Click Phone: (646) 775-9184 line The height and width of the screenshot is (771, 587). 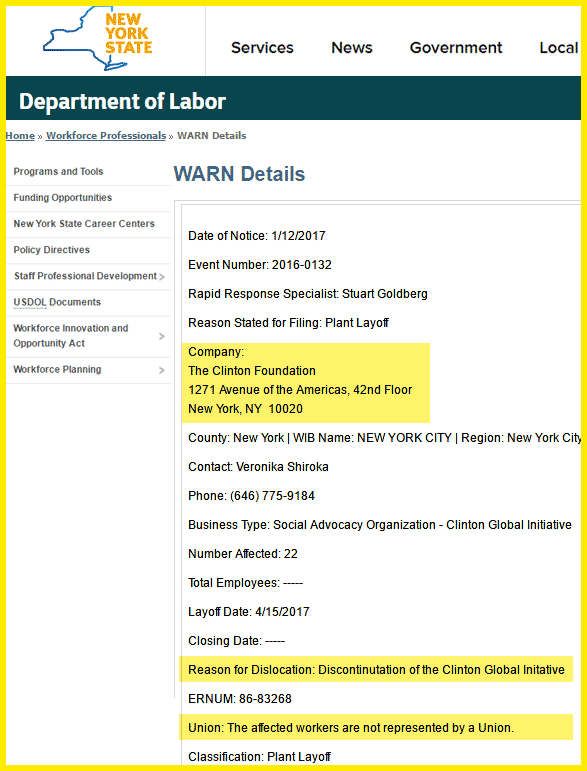point(251,496)
